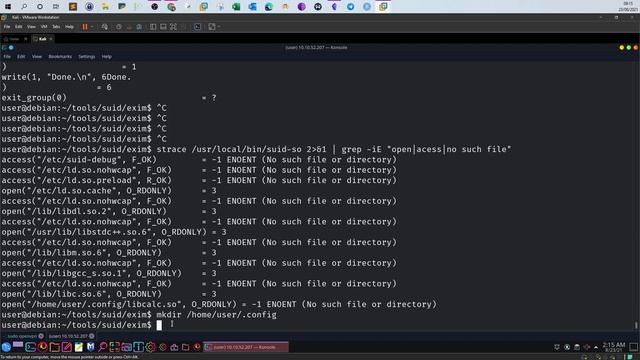This screenshot has width=640, height=360.
Task: Switch to sudo openvpn Konsole tab
Action: tap(22, 336)
